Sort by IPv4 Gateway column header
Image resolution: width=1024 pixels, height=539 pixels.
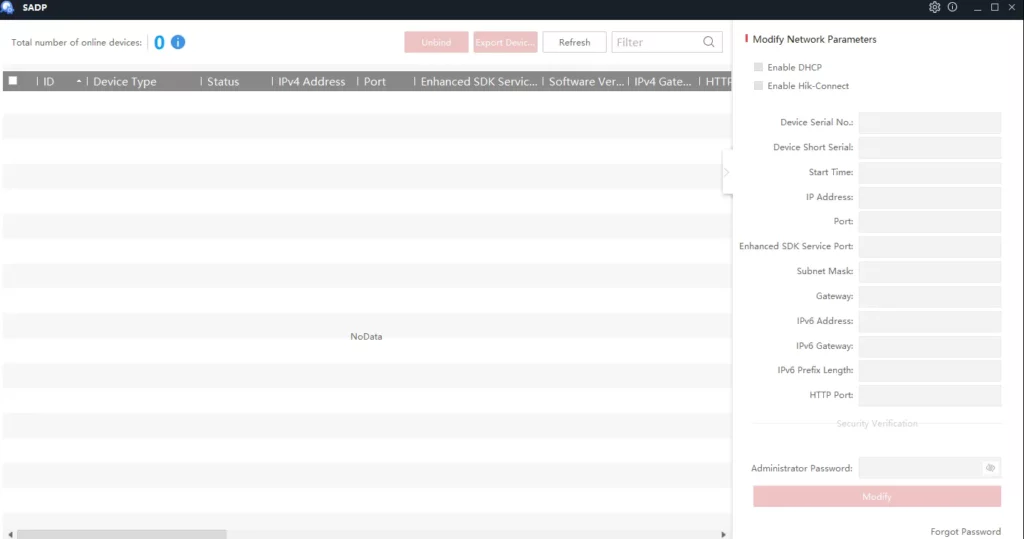point(663,81)
